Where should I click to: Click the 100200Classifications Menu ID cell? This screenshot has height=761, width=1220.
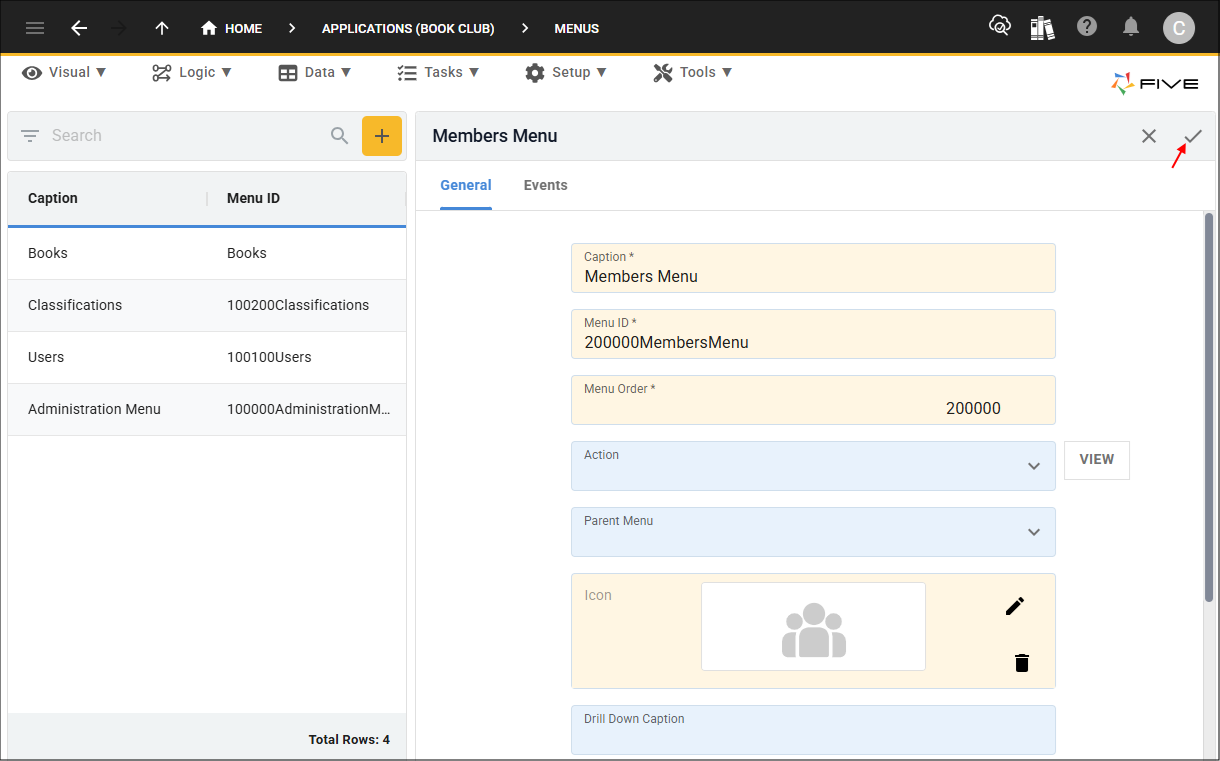tap(298, 305)
